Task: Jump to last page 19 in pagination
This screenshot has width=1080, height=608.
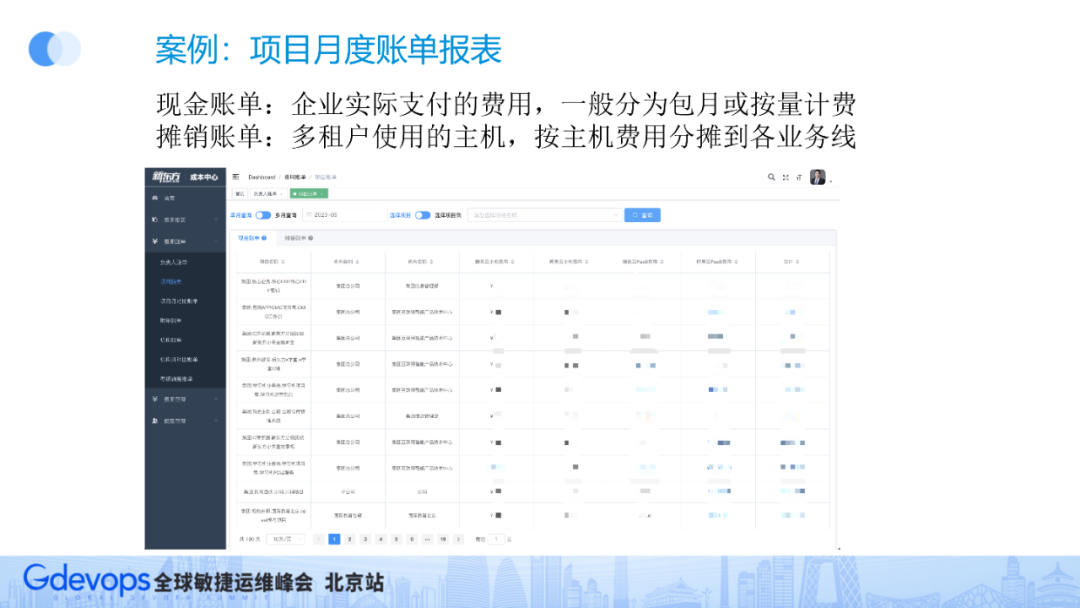Action: [x=443, y=539]
